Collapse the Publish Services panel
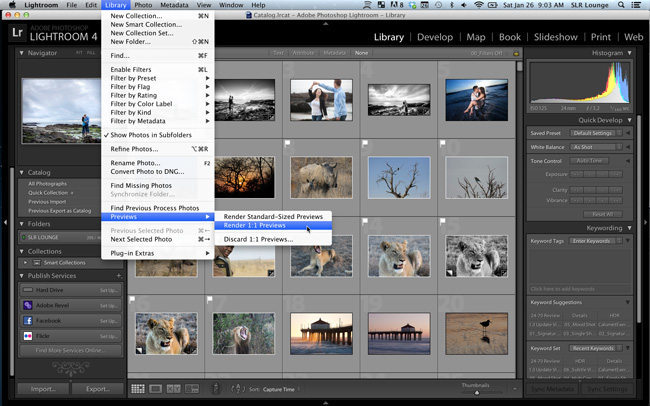 [x=22, y=276]
